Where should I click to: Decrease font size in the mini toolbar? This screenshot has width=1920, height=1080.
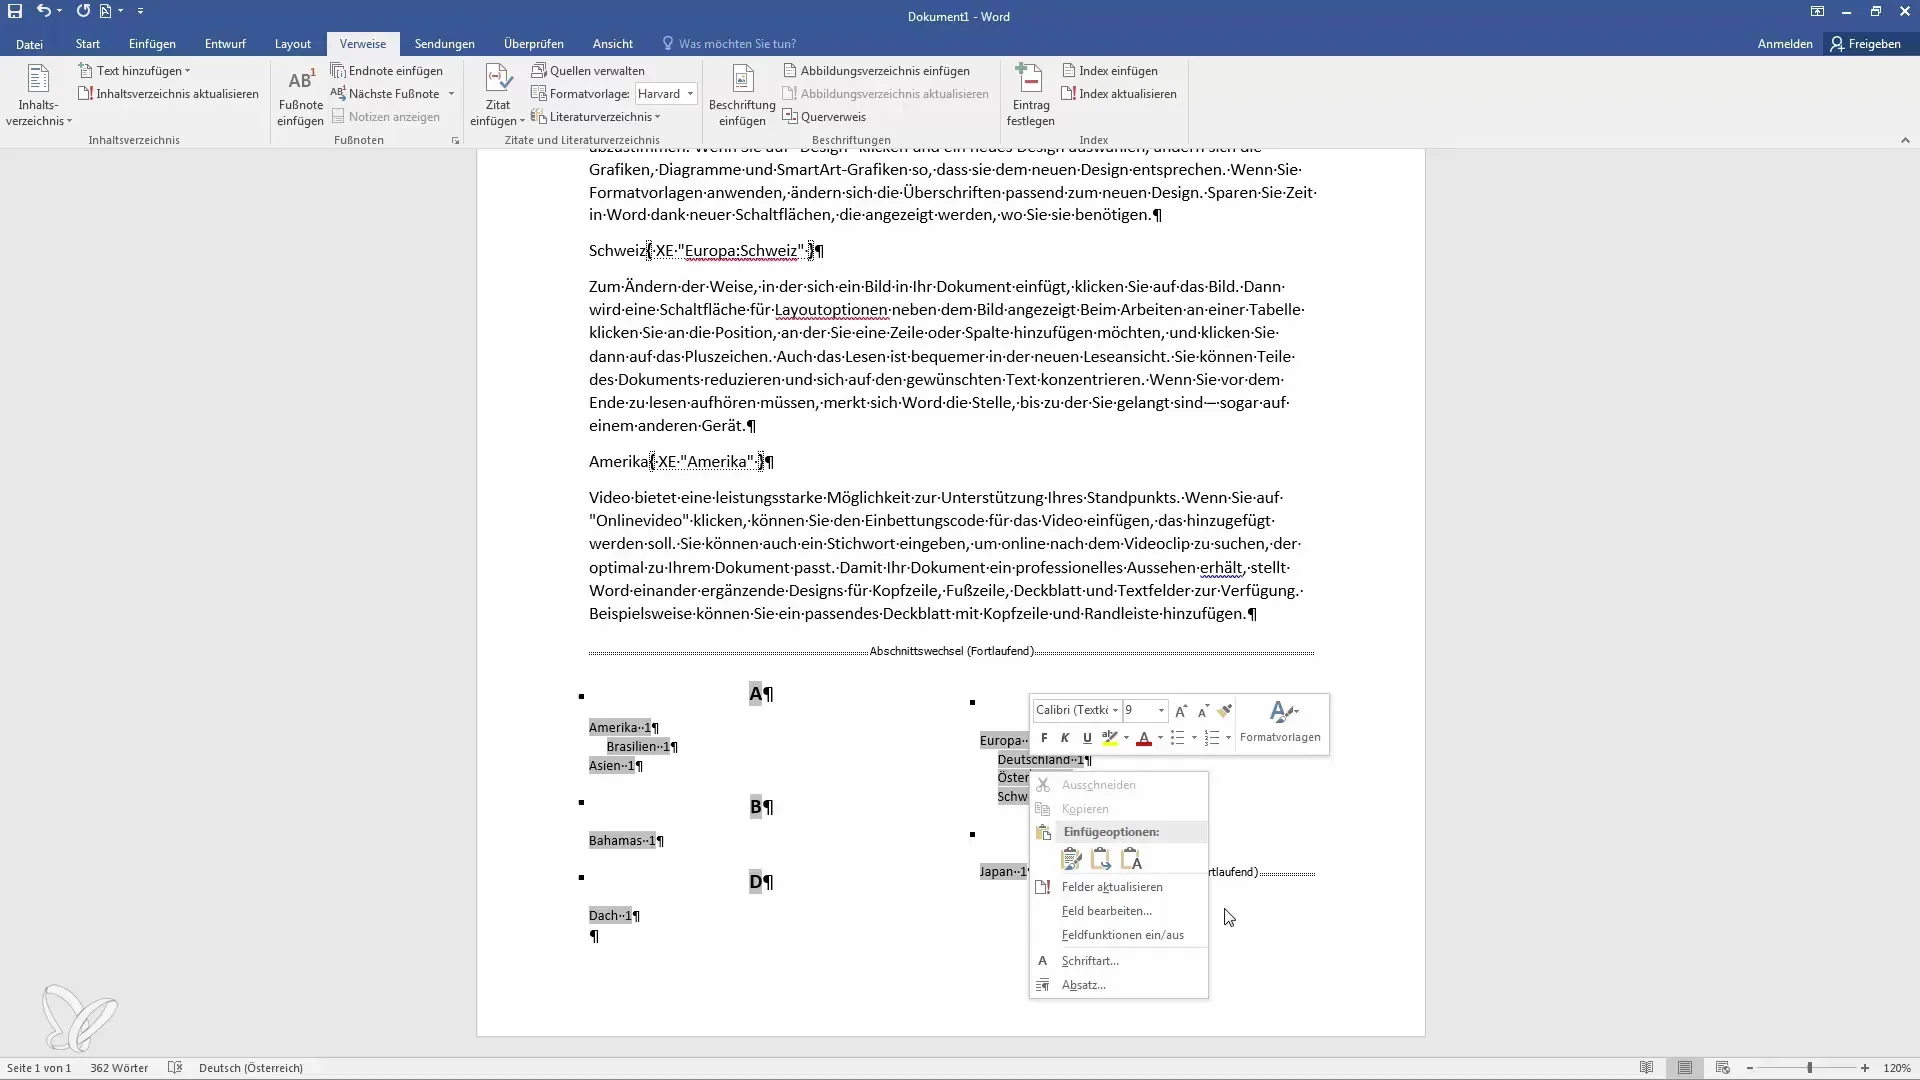tap(1203, 711)
